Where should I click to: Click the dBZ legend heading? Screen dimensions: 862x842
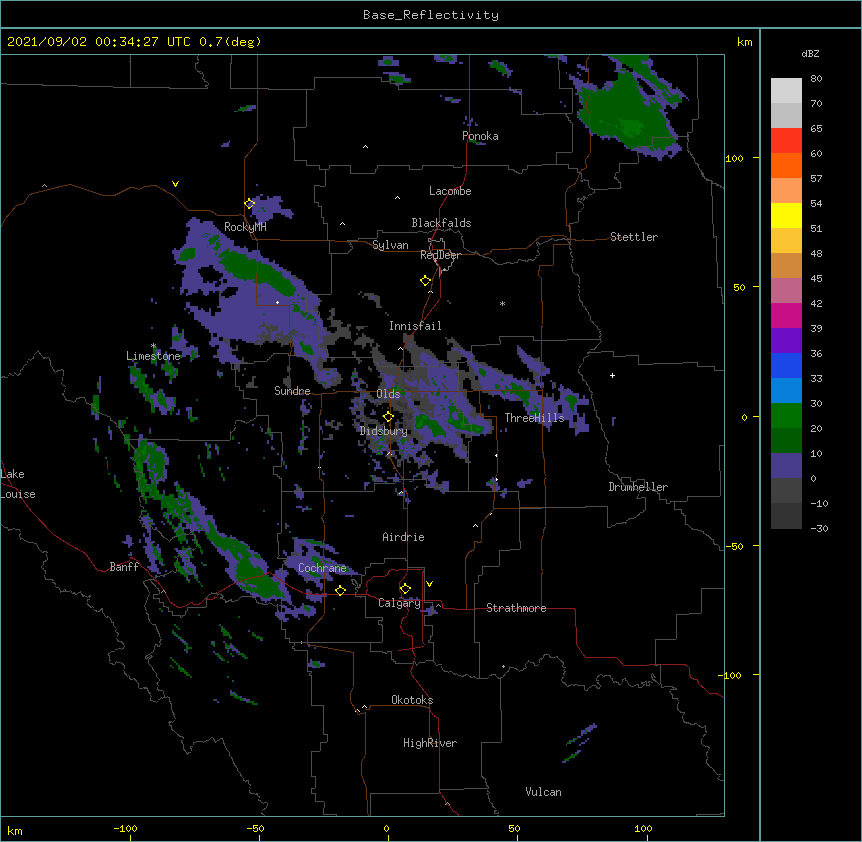point(810,53)
